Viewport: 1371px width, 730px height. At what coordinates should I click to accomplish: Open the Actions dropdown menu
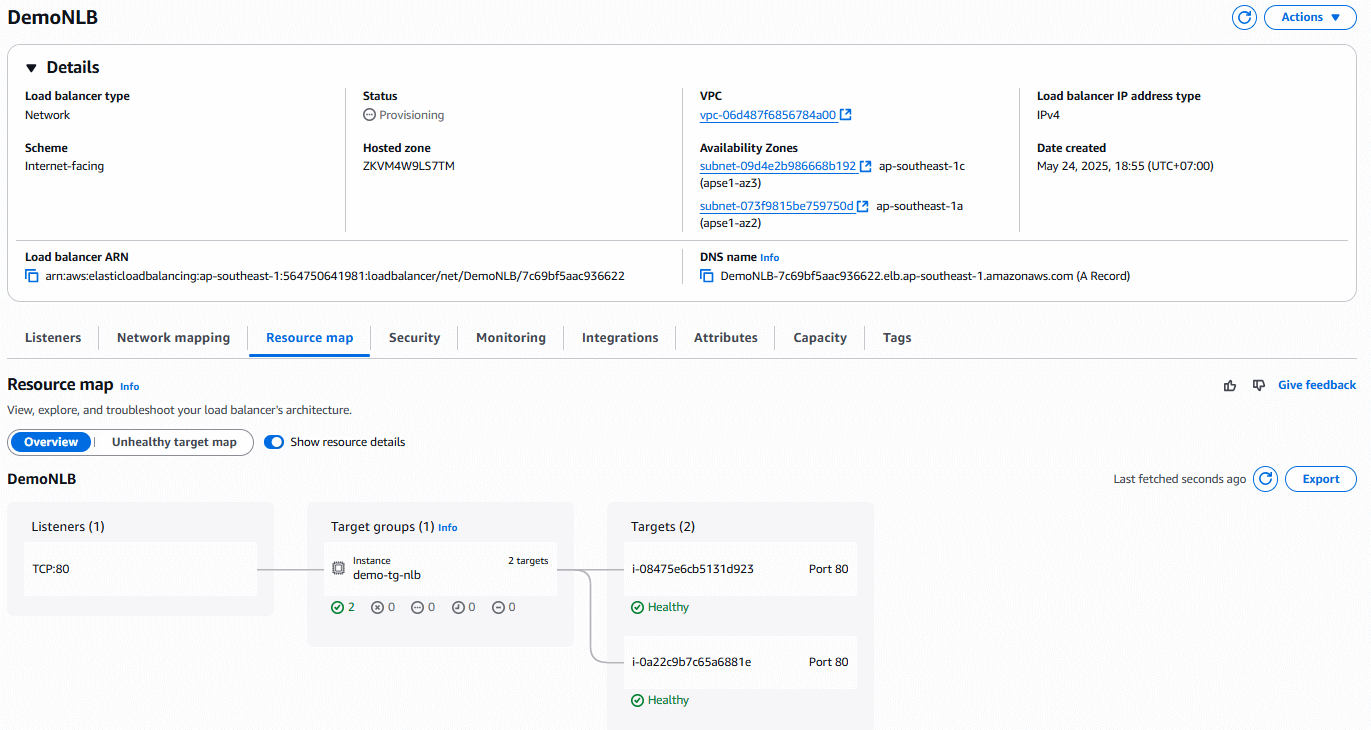pyautogui.click(x=1310, y=17)
